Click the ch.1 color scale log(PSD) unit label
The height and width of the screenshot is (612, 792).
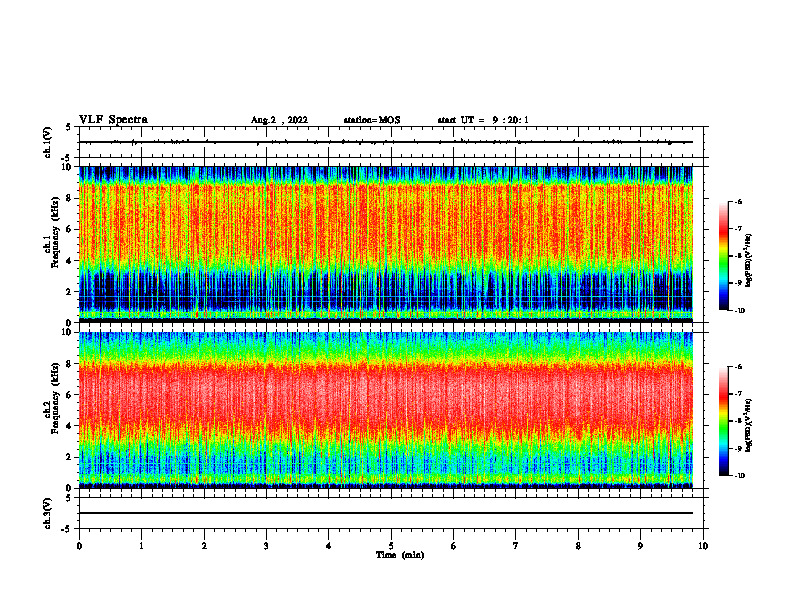pos(749,261)
